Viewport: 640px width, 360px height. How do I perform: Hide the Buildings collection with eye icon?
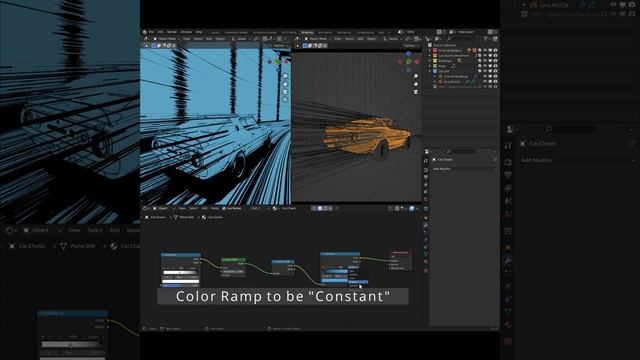(x=485, y=60)
